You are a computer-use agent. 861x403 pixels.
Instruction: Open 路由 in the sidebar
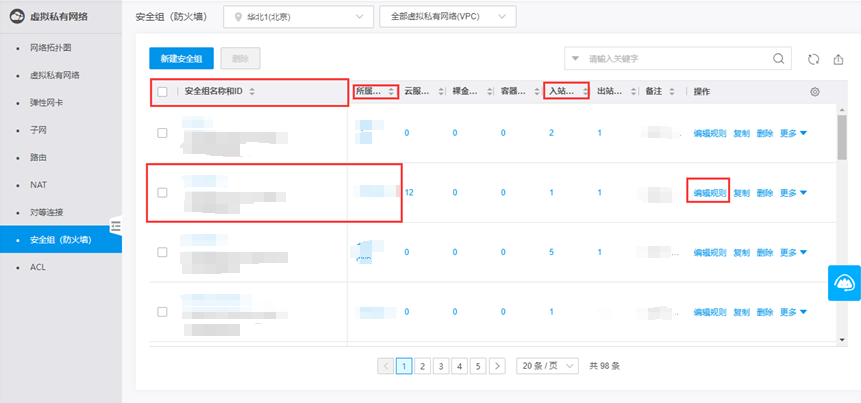tap(38, 158)
